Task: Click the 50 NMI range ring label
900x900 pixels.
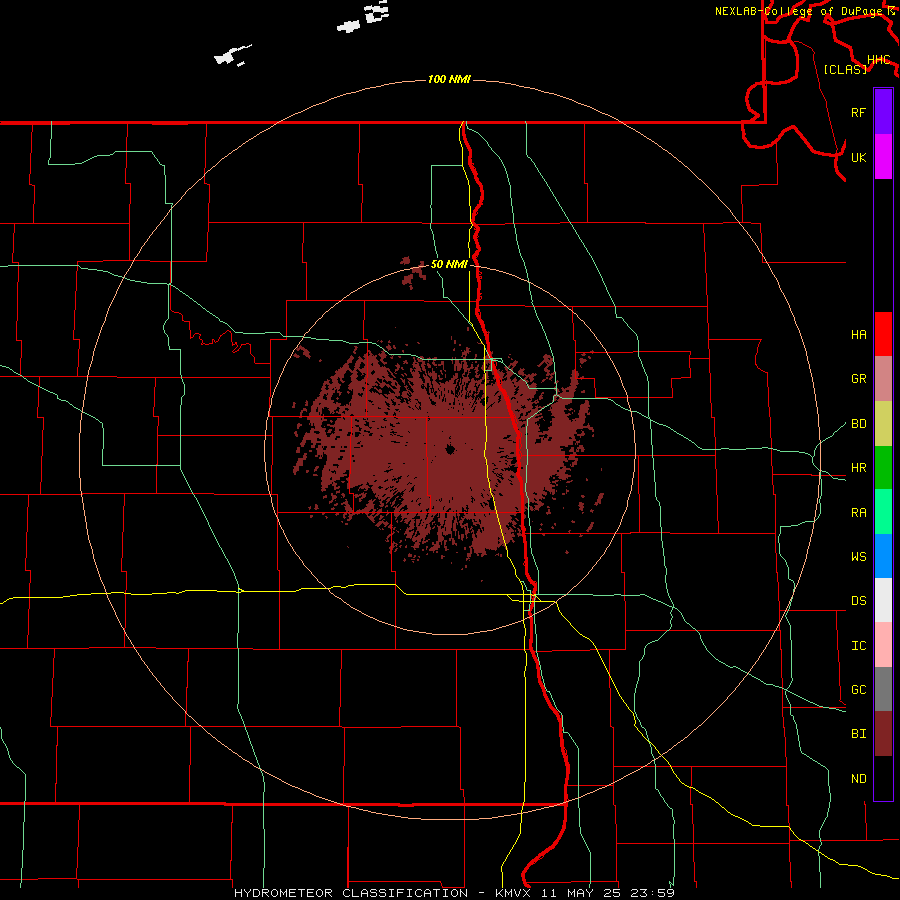Action: (449, 265)
